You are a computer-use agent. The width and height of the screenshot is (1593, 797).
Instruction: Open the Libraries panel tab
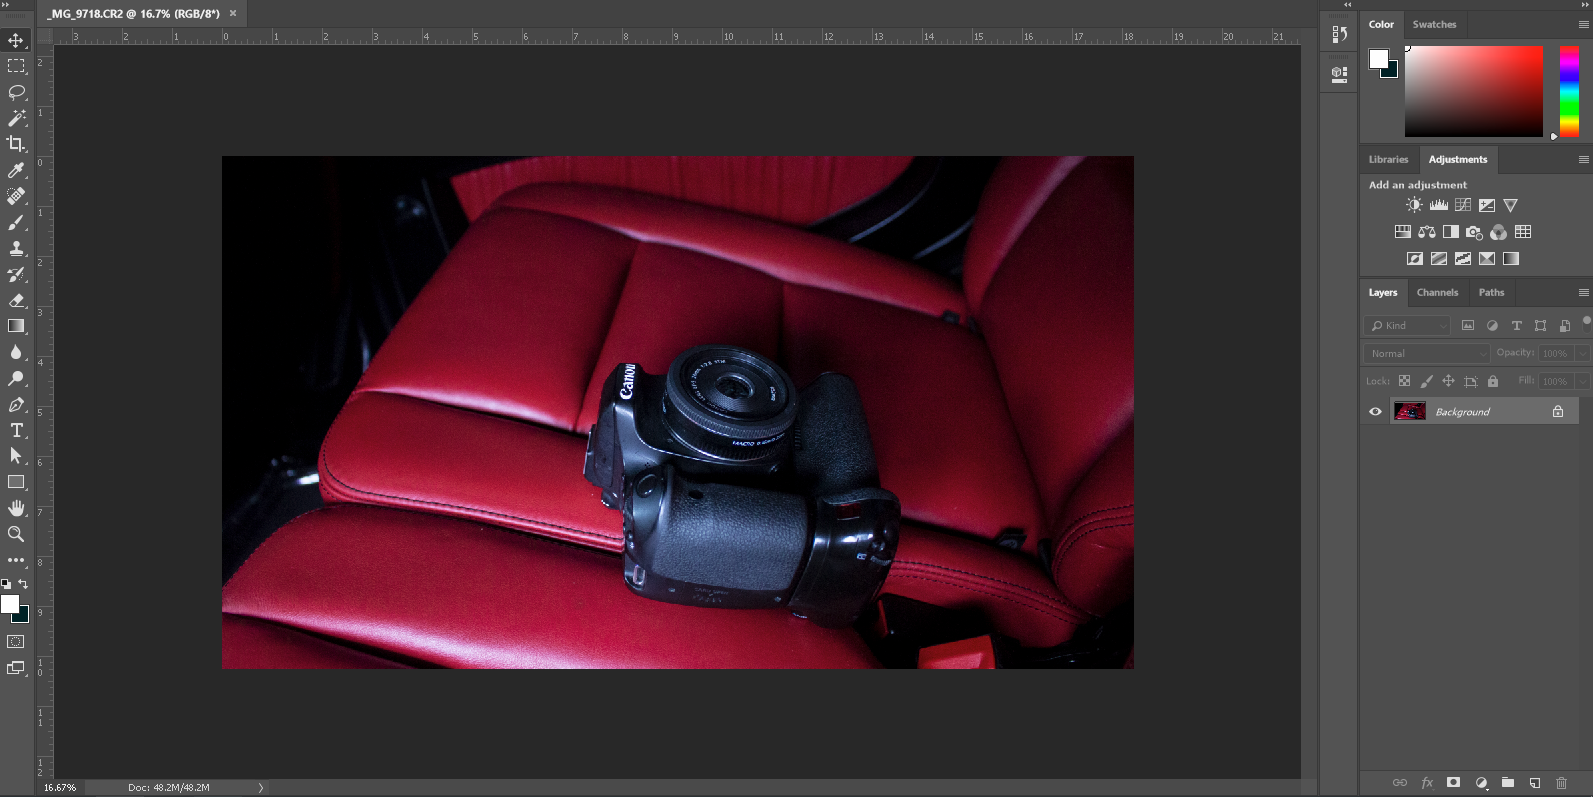(x=1388, y=160)
